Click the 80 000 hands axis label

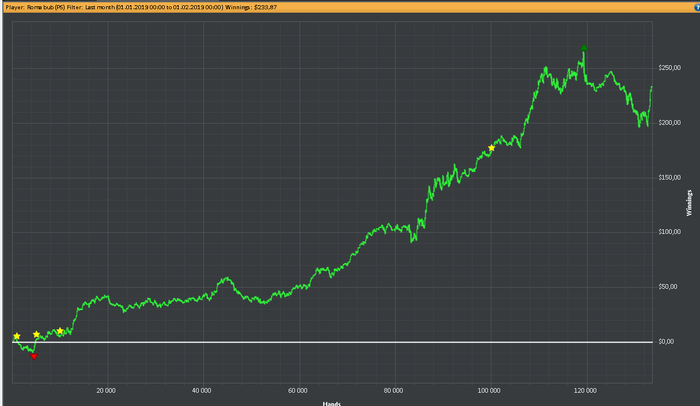393,391
